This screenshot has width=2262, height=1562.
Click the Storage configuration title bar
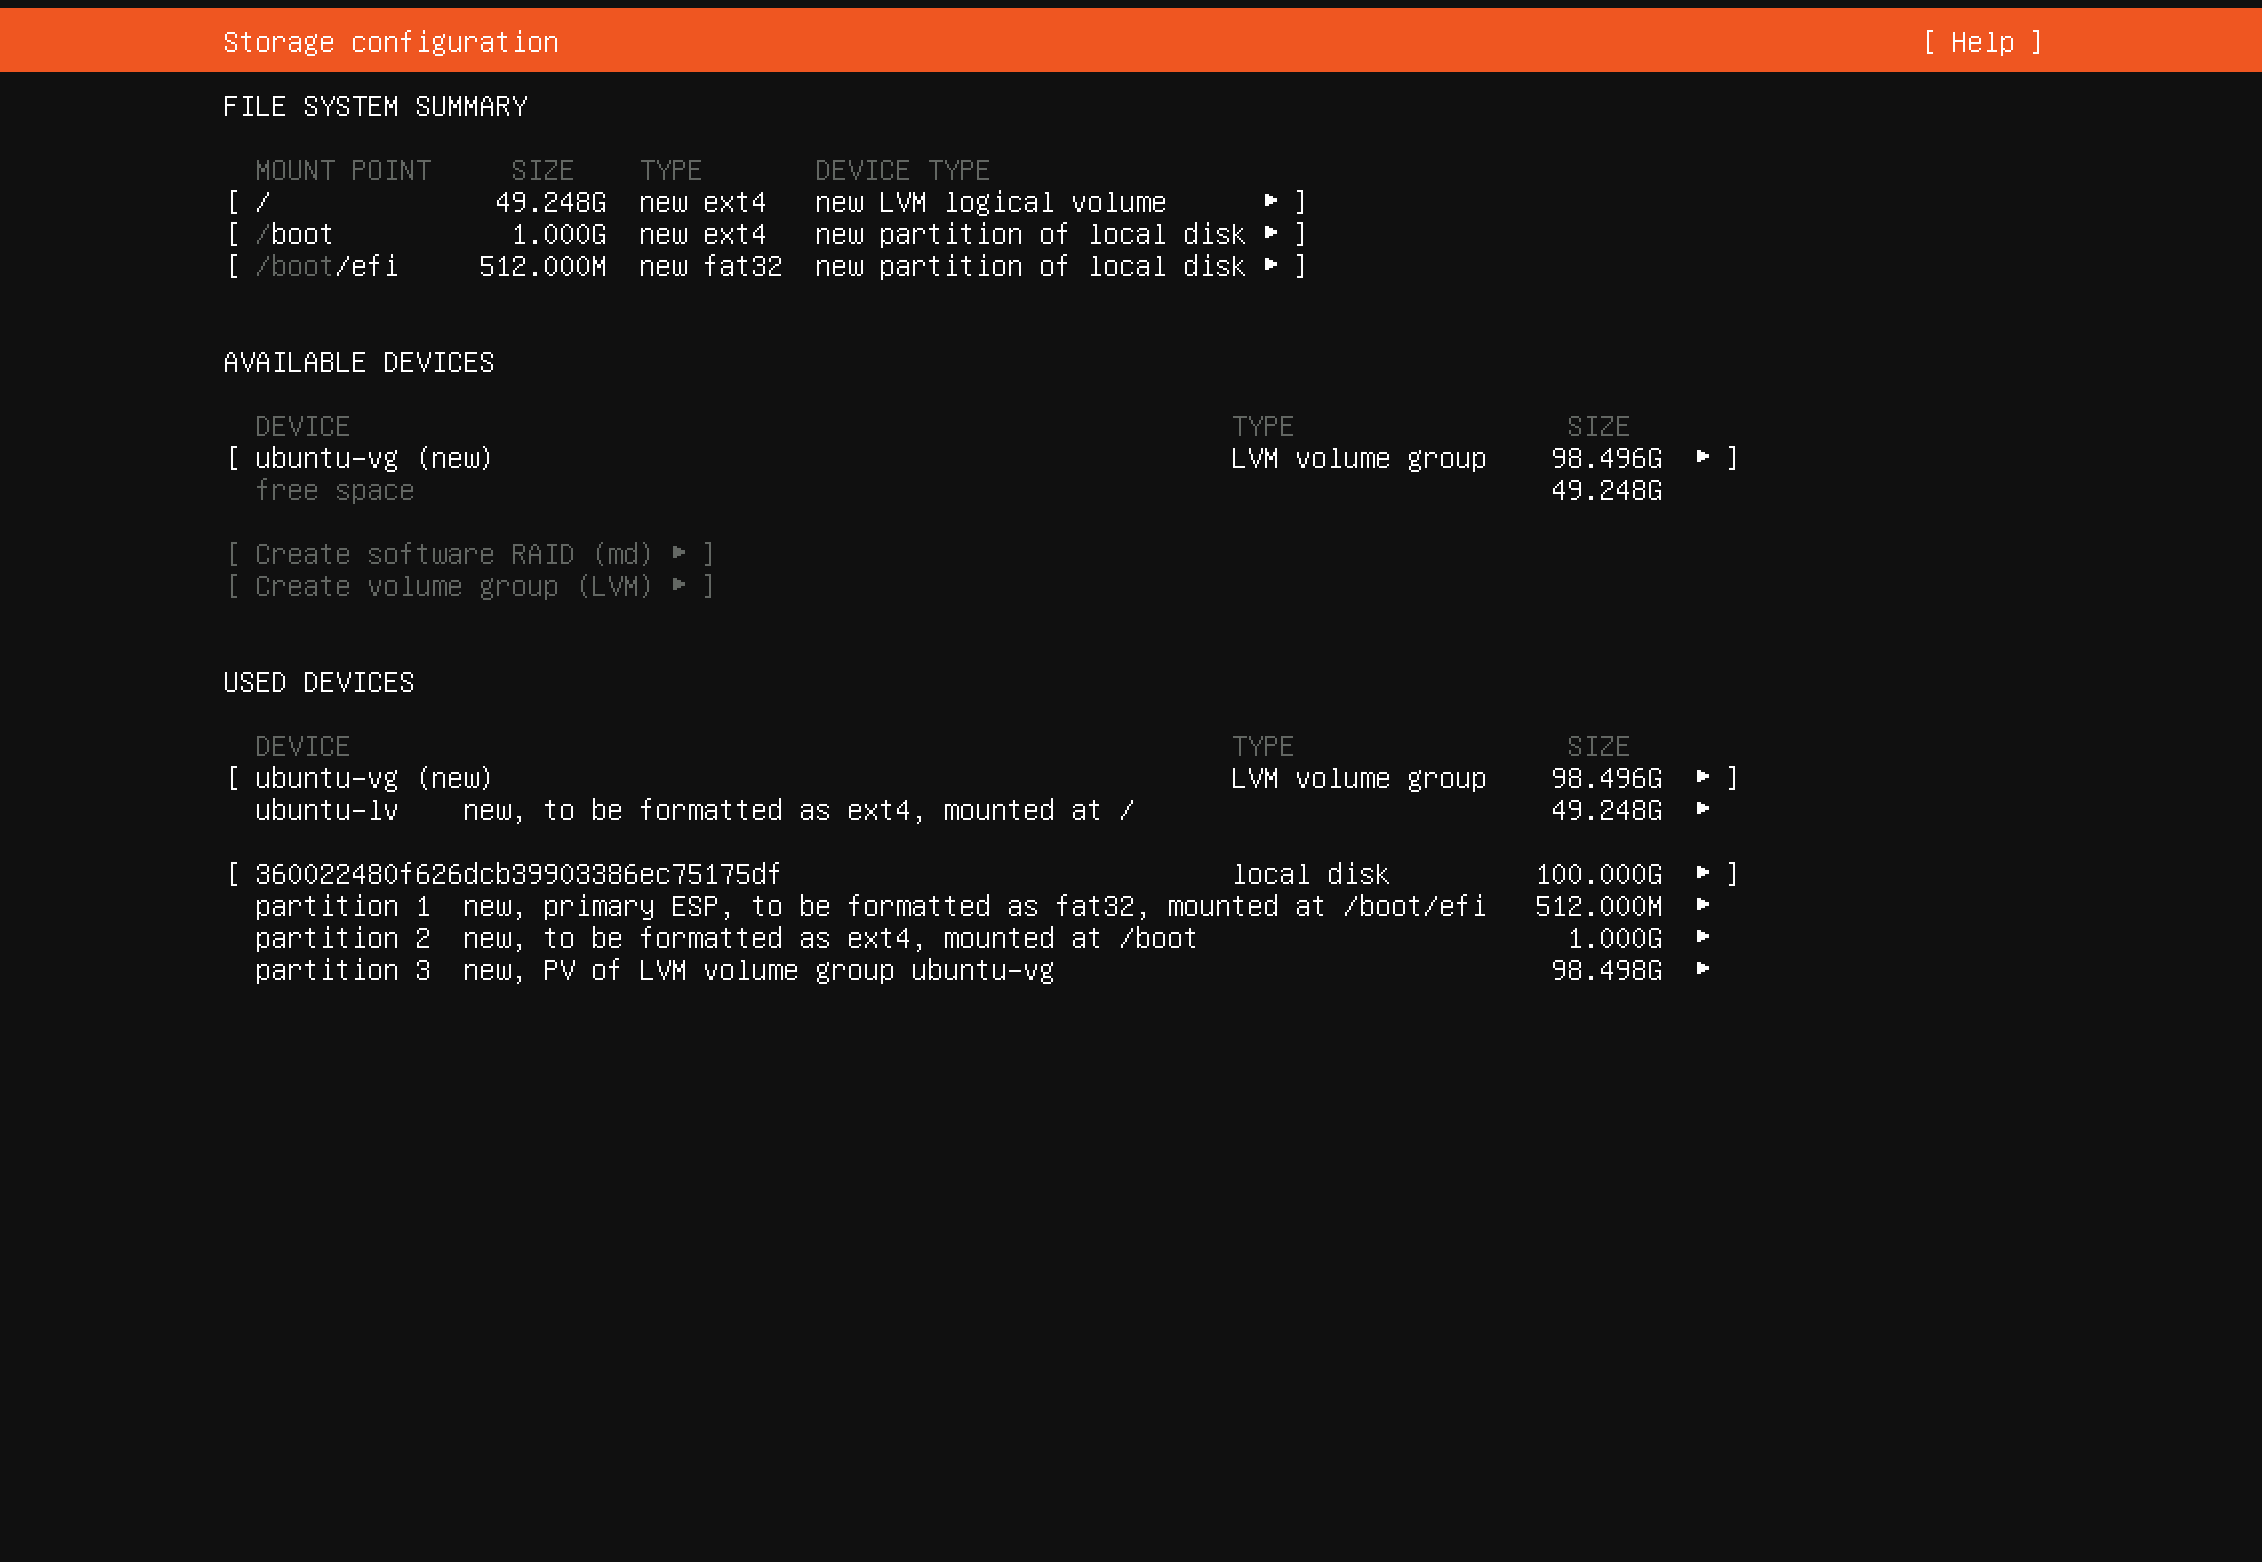pos(391,41)
